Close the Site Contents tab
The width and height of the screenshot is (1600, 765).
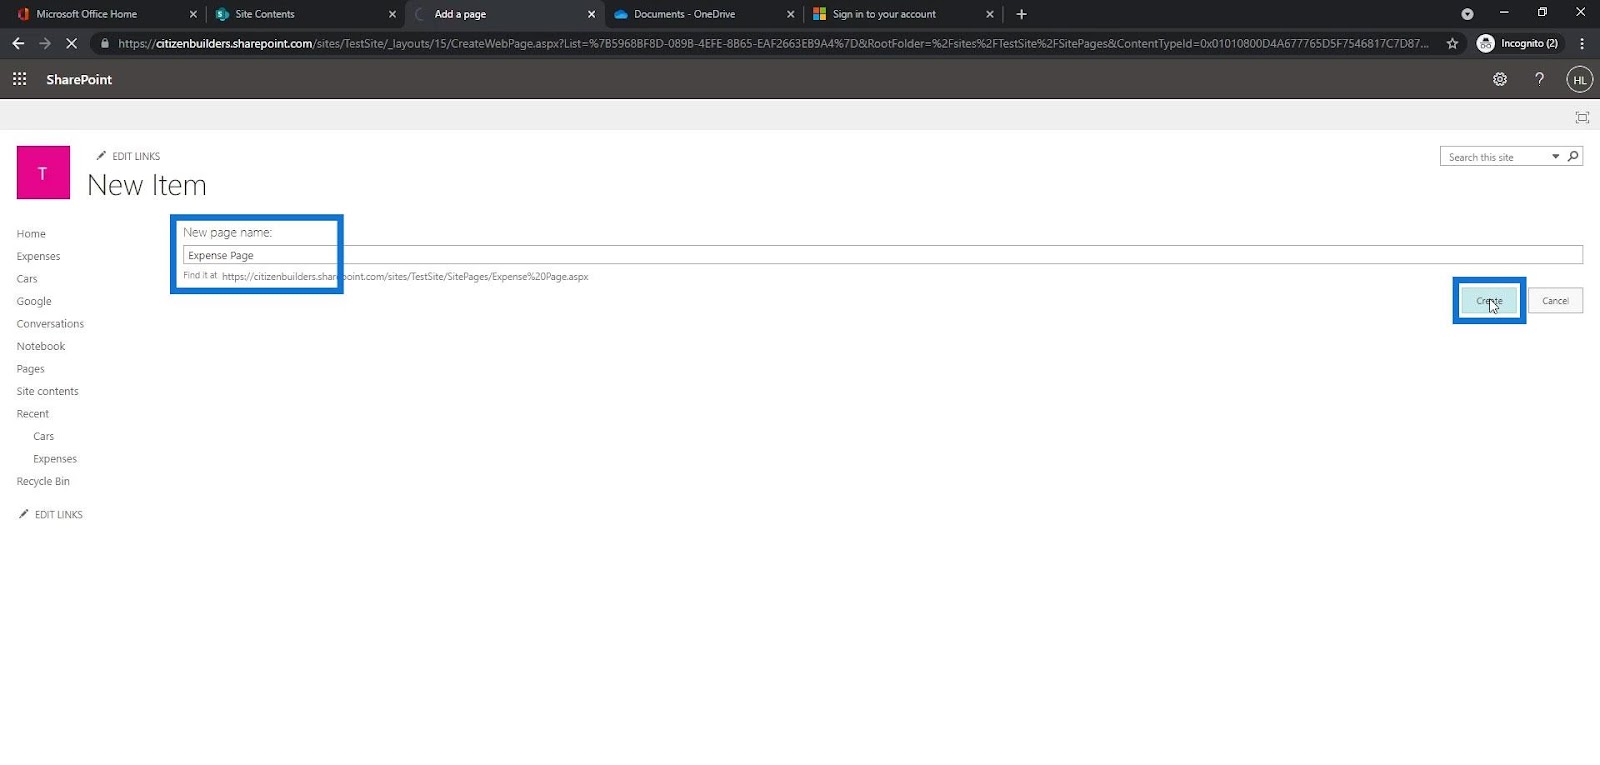click(x=392, y=14)
